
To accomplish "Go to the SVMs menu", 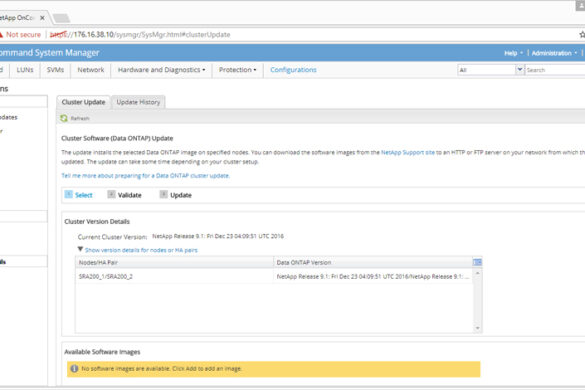I will [55, 70].
